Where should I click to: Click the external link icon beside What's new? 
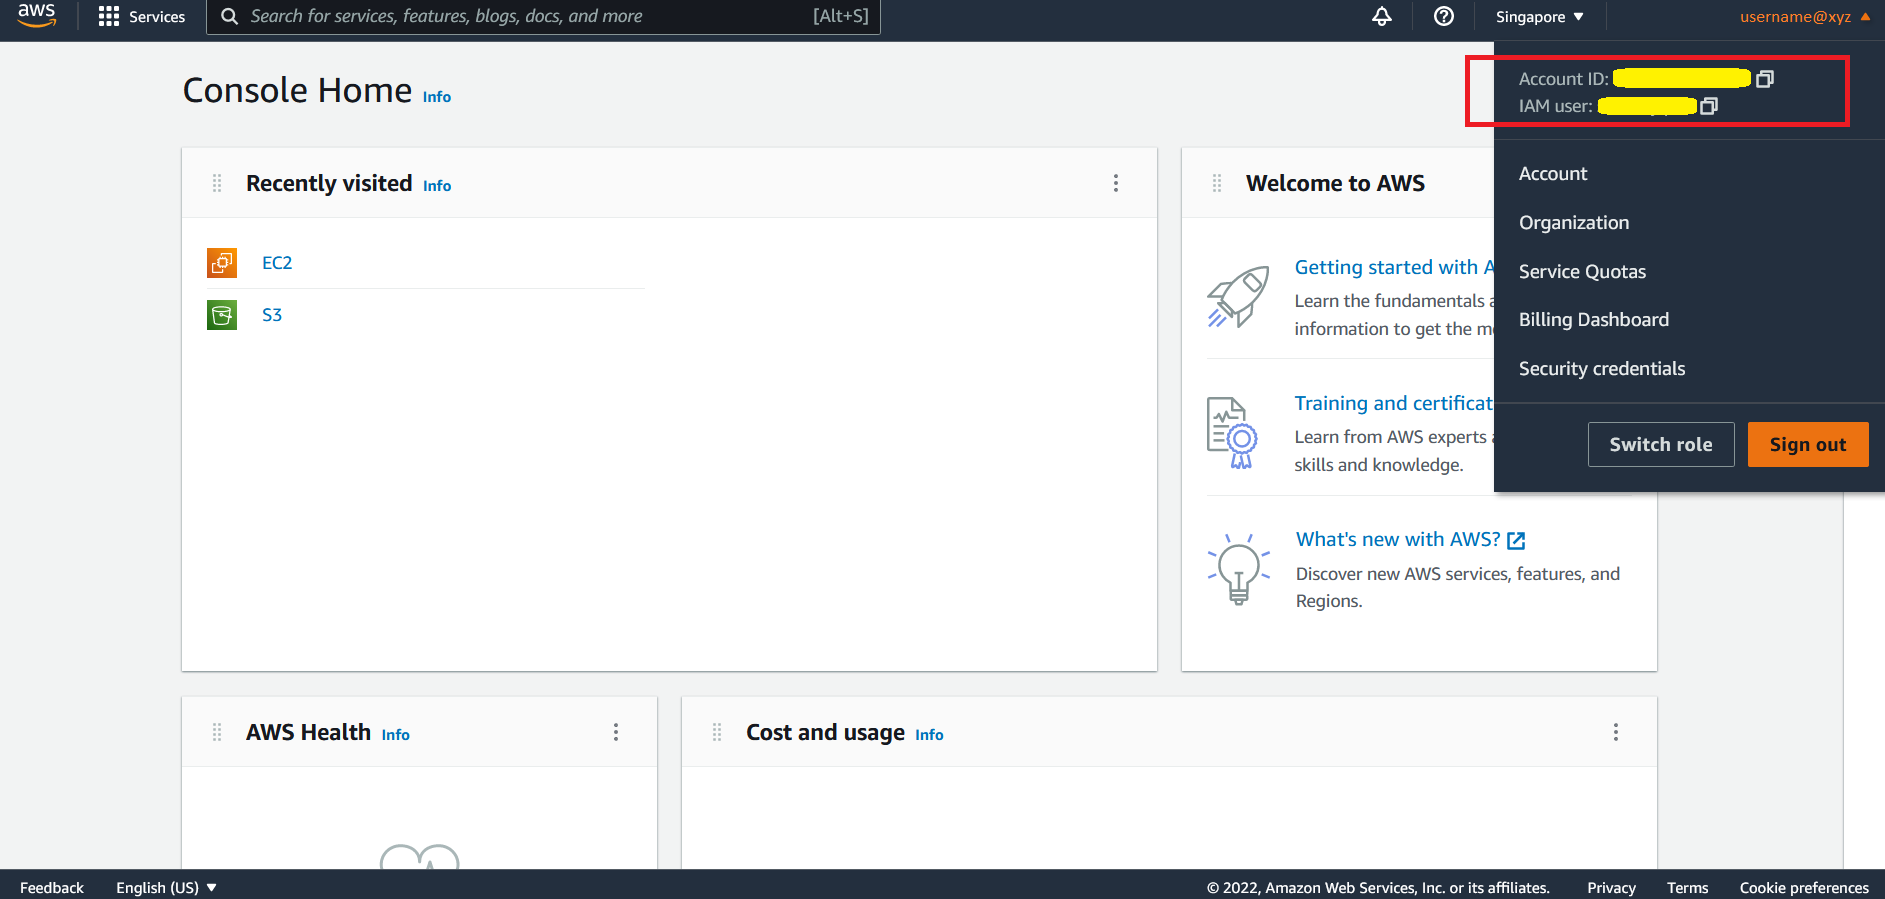(1516, 541)
